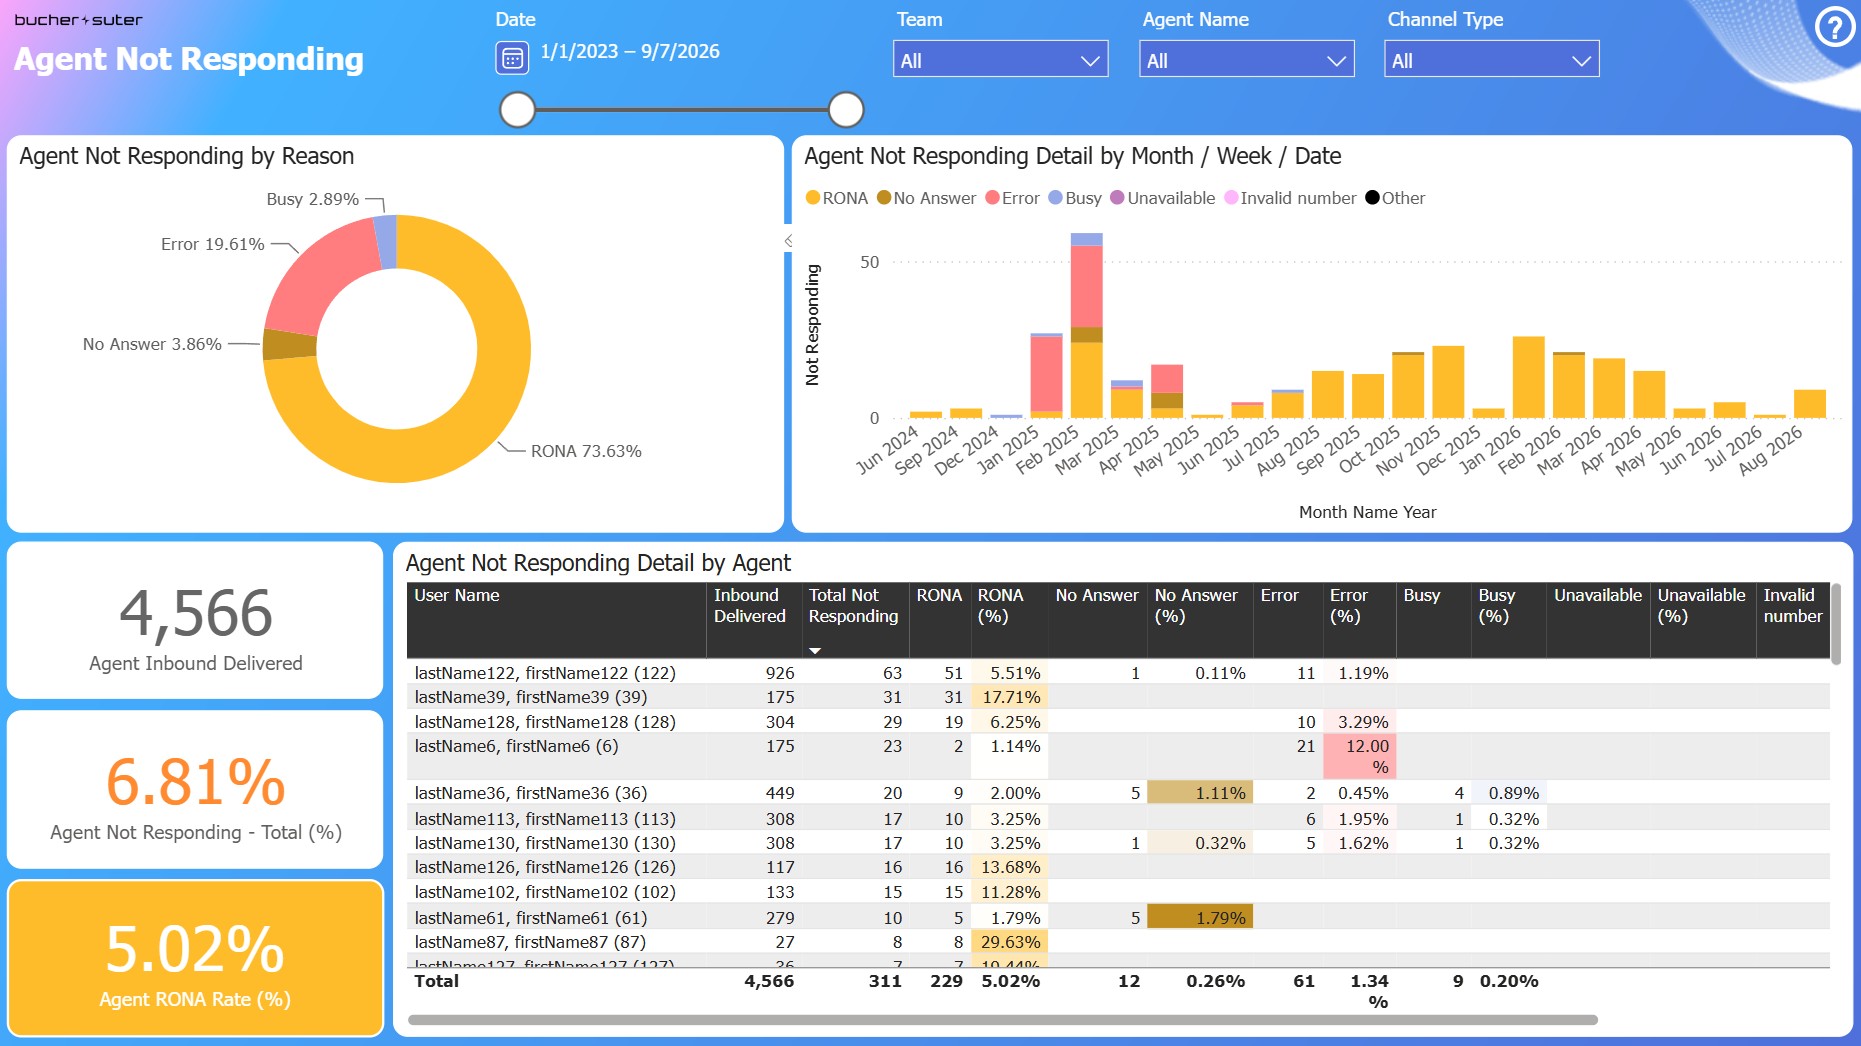The width and height of the screenshot is (1861, 1046).
Task: Select row lastName113, firstName113 (113)
Action: (1118, 819)
